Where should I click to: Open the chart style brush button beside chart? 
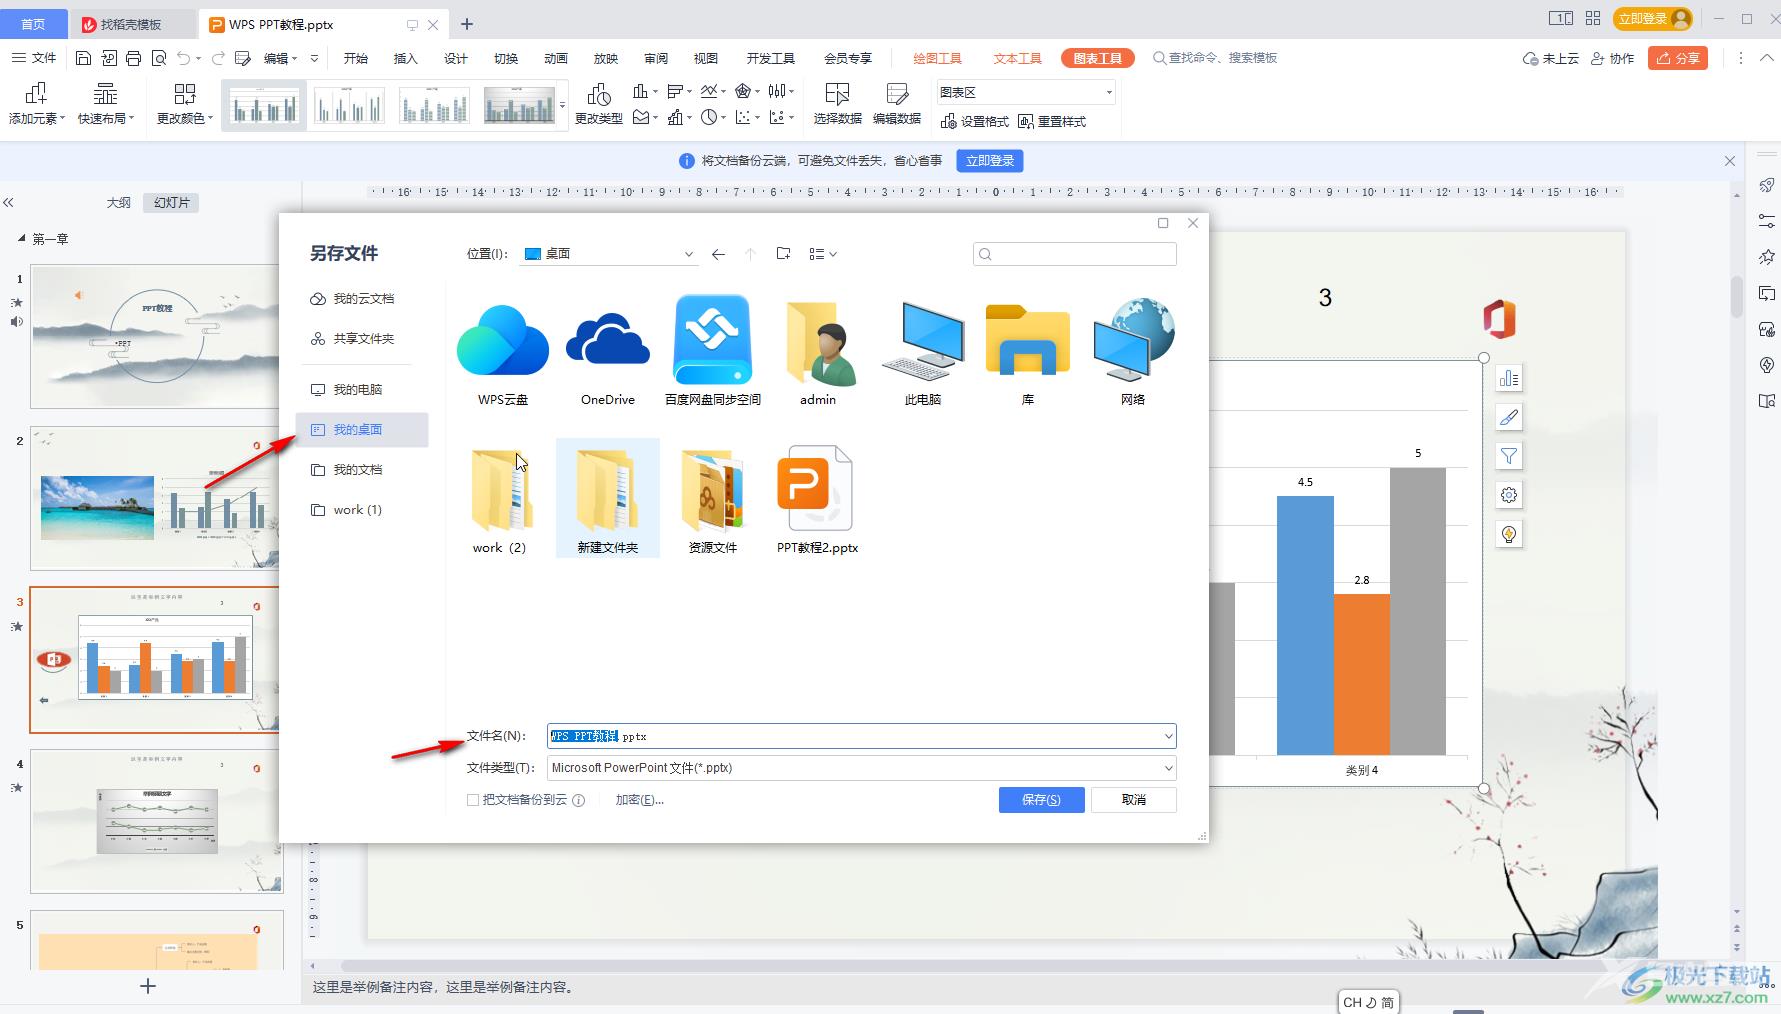tap(1509, 417)
